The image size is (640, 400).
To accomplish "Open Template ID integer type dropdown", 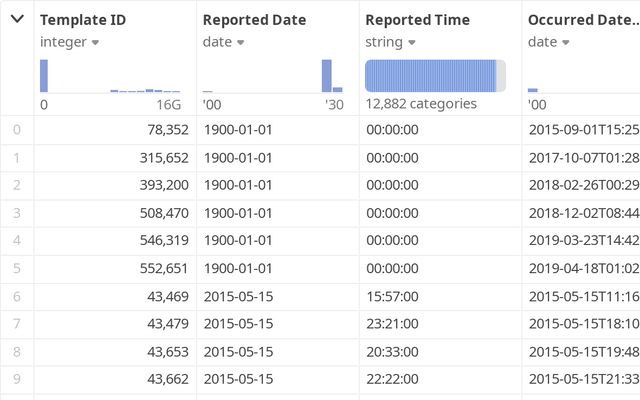I will [x=95, y=42].
